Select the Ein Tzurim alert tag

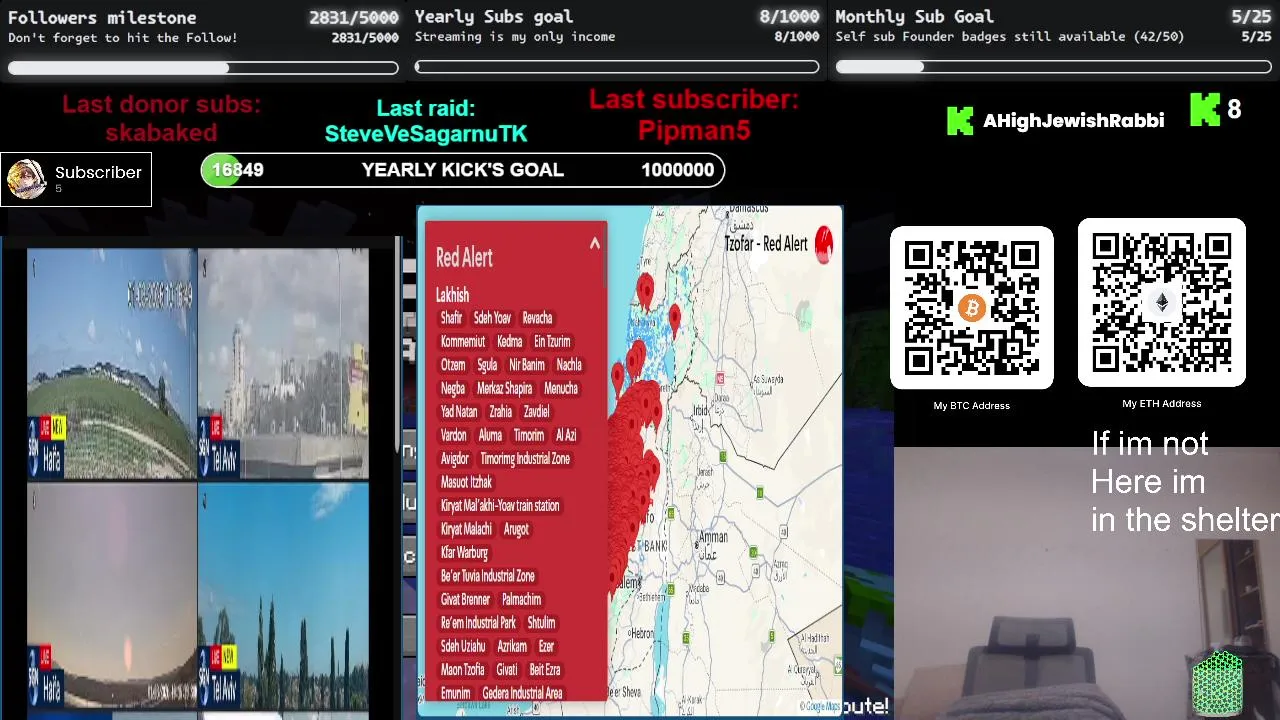(552, 341)
